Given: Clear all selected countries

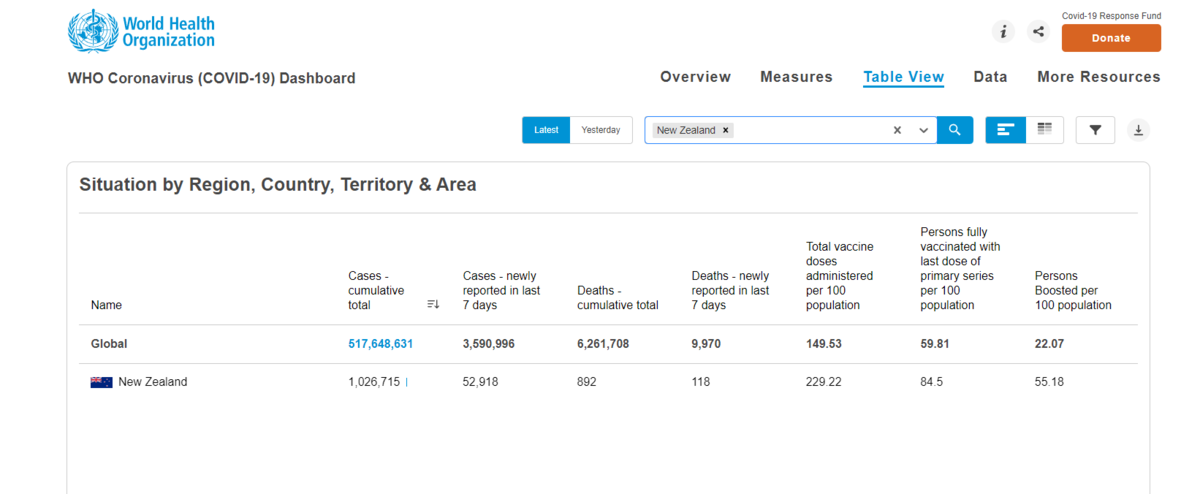Looking at the screenshot, I should [897, 130].
